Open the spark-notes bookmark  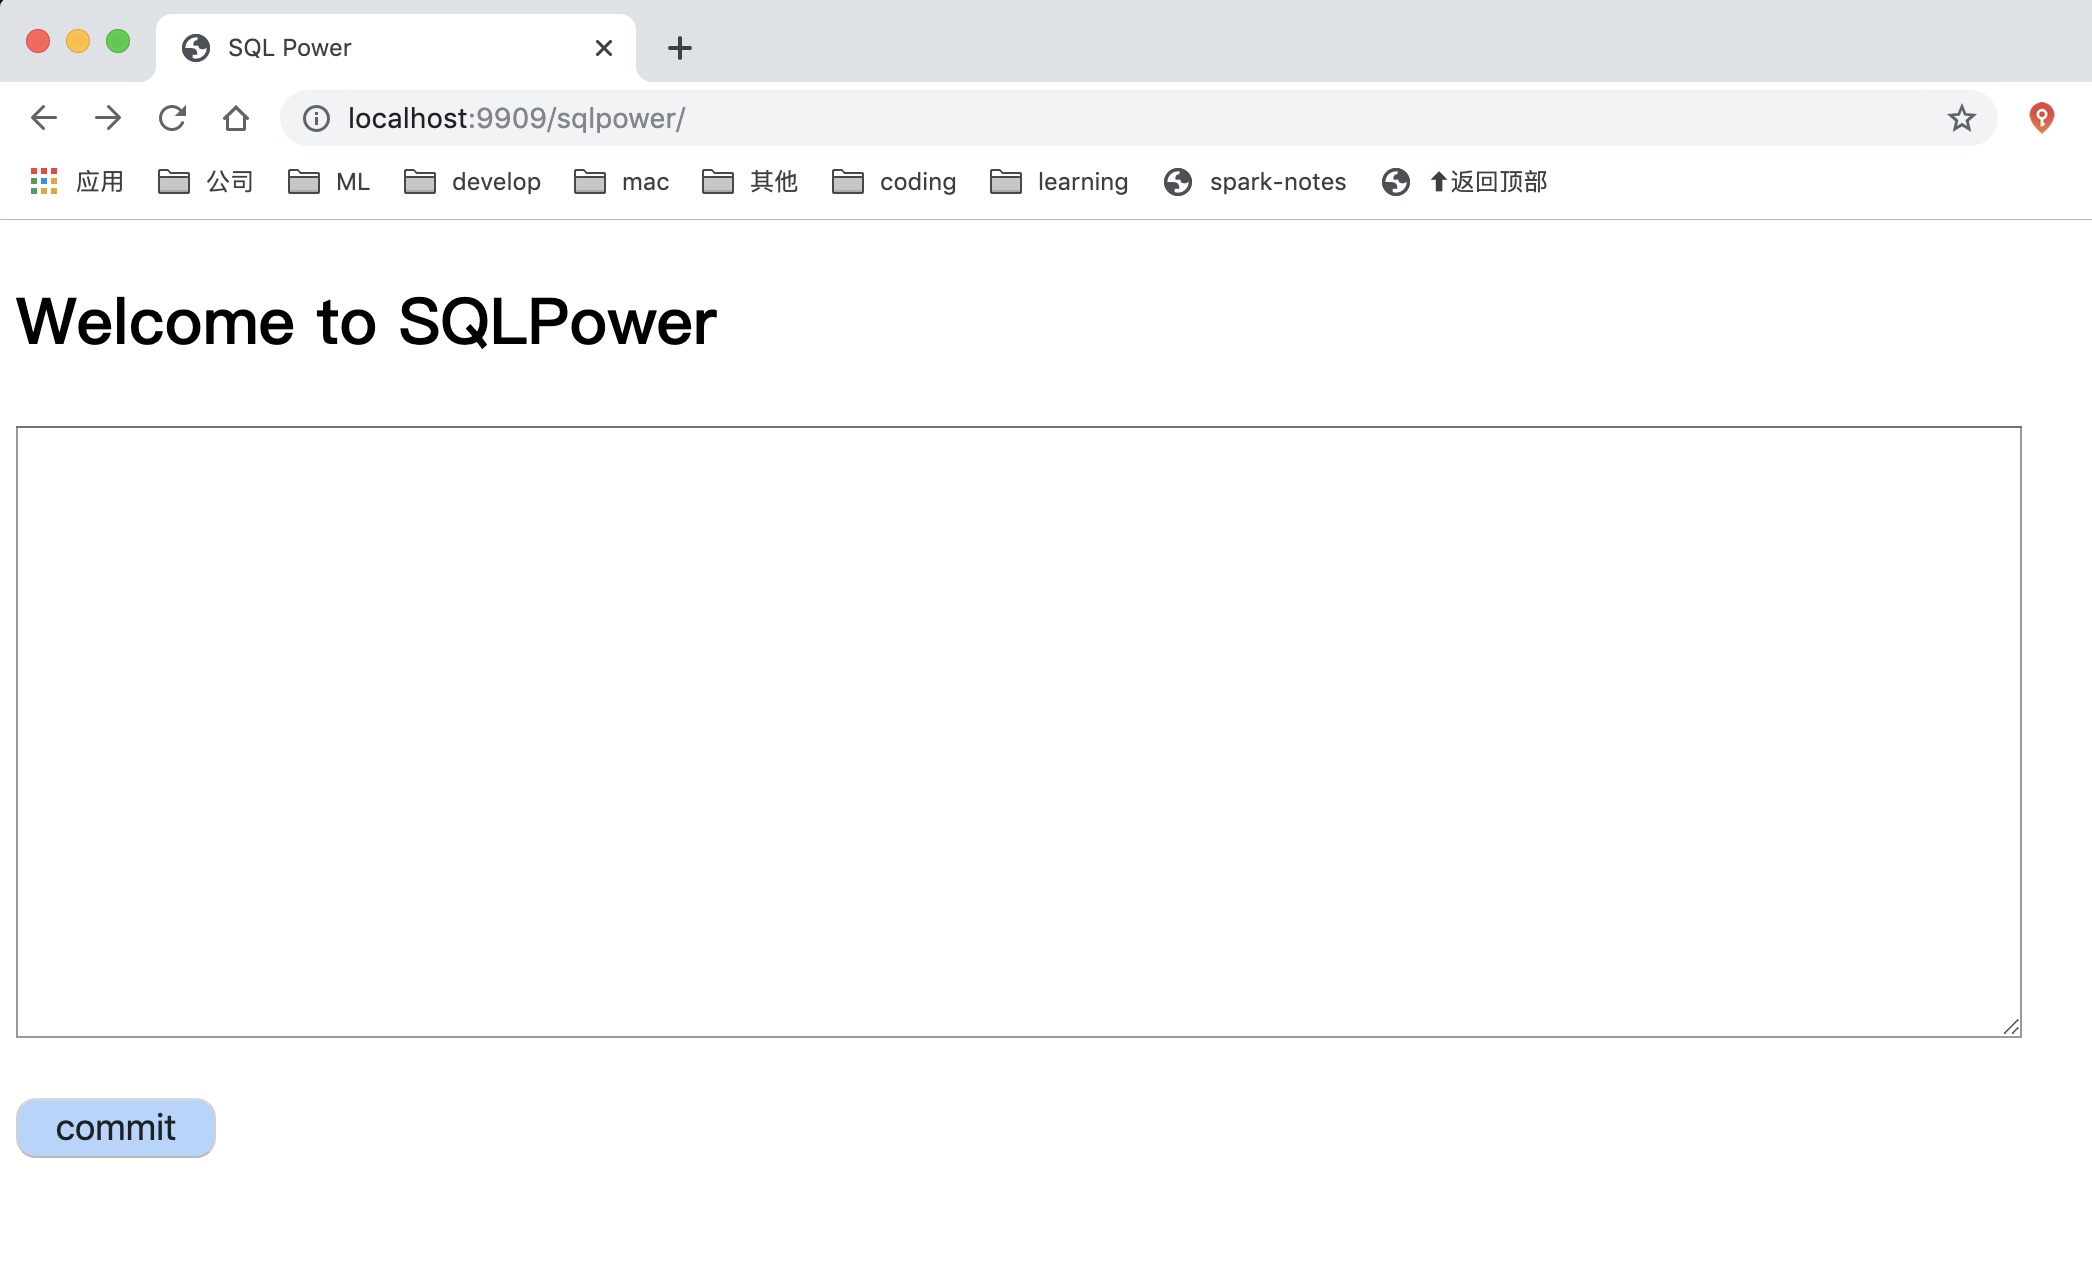click(1255, 182)
